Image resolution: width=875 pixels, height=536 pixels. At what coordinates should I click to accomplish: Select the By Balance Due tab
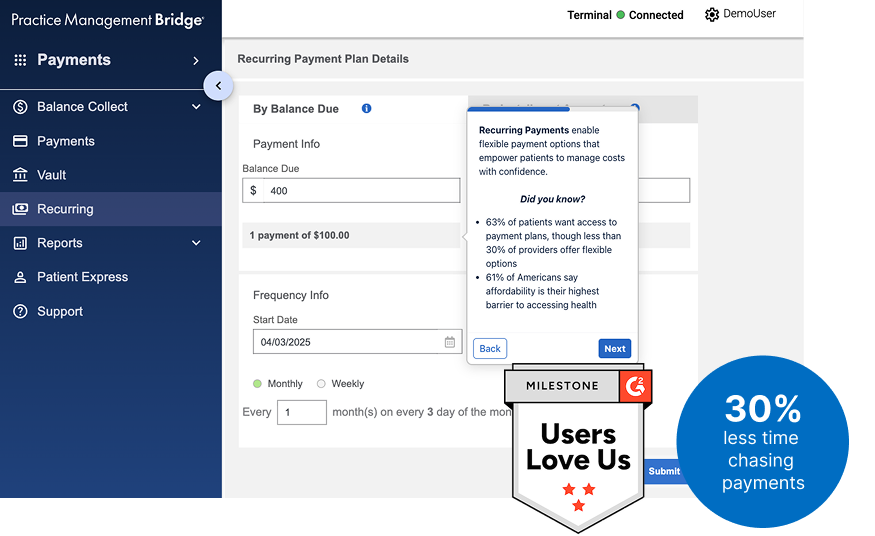(296, 109)
